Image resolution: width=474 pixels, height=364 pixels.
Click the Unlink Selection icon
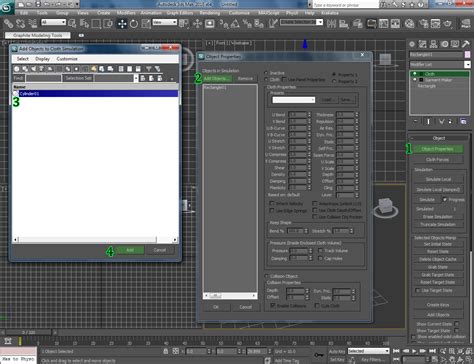coord(20,24)
